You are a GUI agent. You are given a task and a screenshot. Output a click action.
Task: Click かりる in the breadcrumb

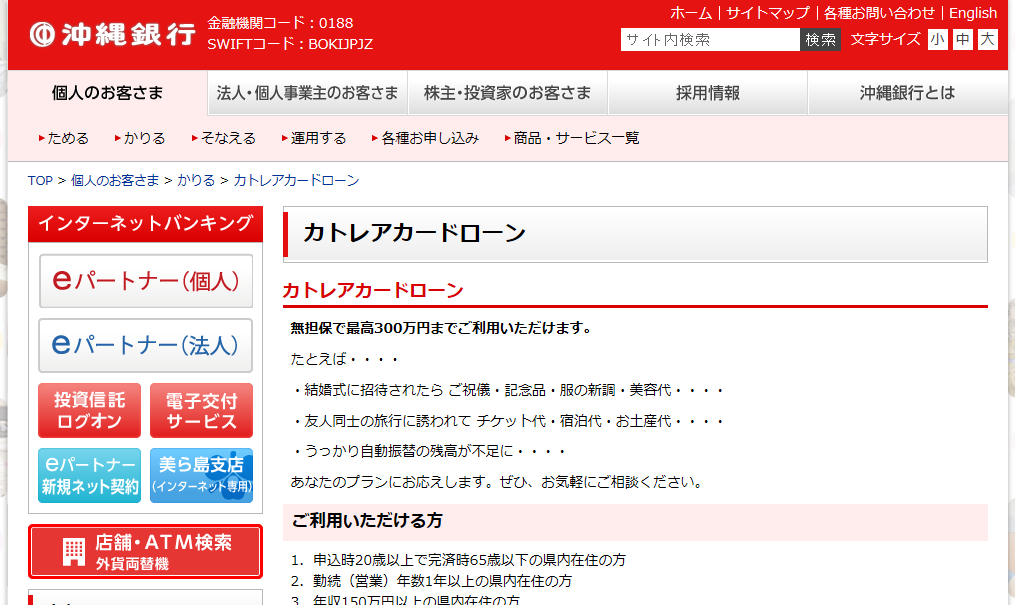pos(196,181)
